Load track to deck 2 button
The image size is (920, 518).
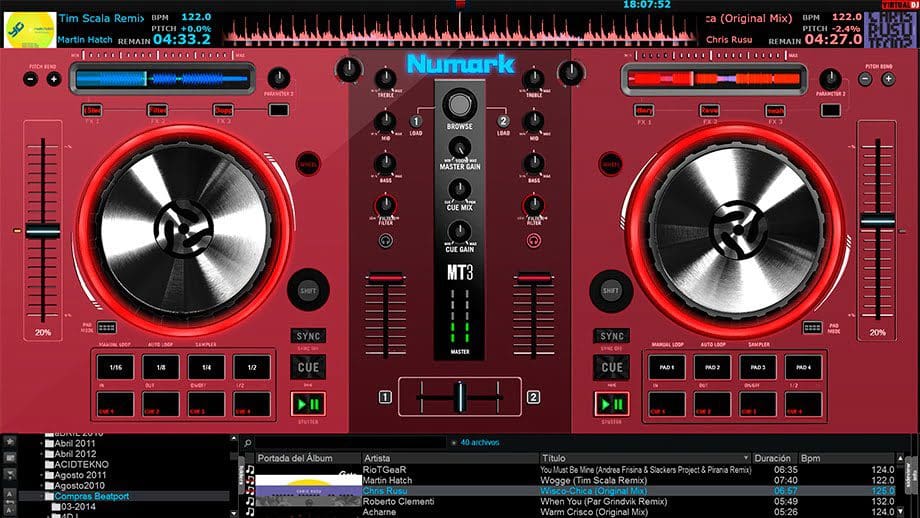(503, 121)
